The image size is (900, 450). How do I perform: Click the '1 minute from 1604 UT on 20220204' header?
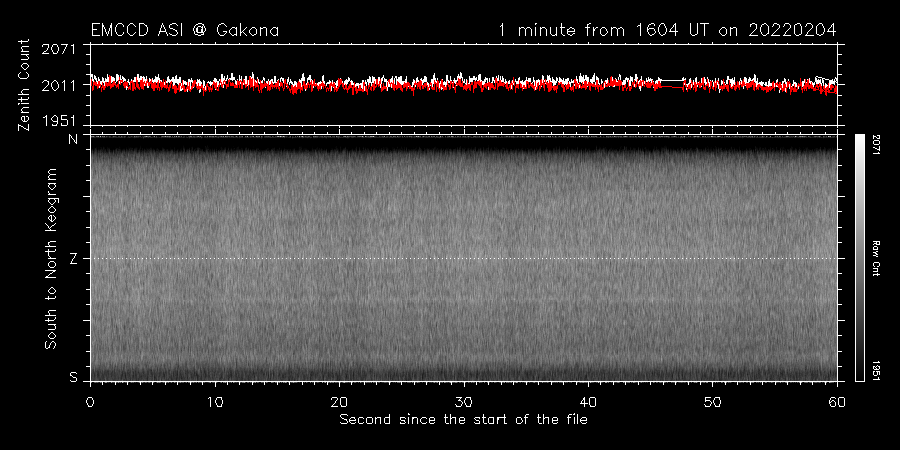click(x=667, y=30)
